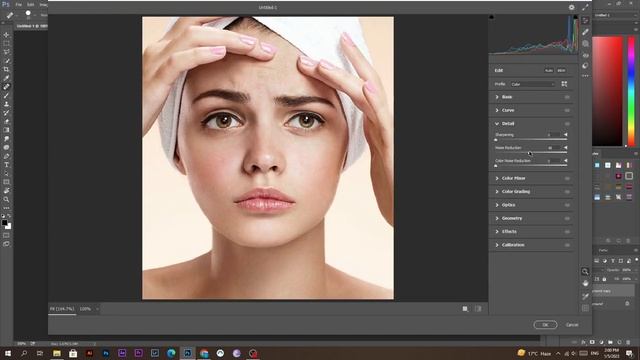Viewport: 640px width, 360px height.
Task: Click the 100% zoom button
Action: 85,309
